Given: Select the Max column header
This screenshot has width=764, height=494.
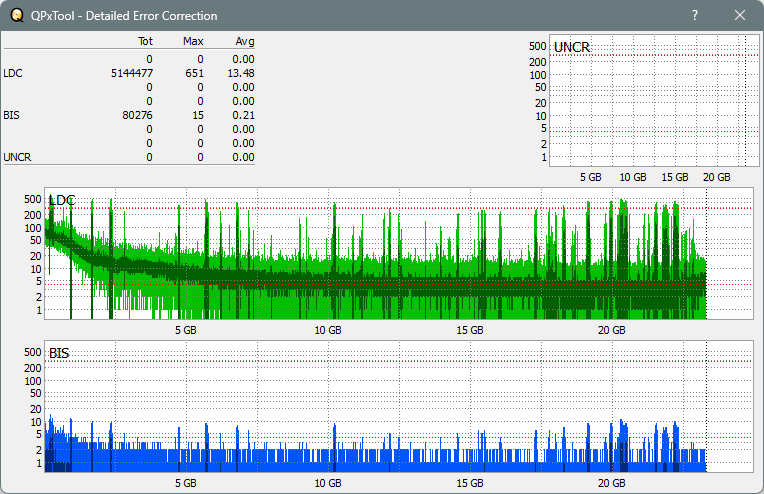Looking at the screenshot, I should (x=193, y=42).
